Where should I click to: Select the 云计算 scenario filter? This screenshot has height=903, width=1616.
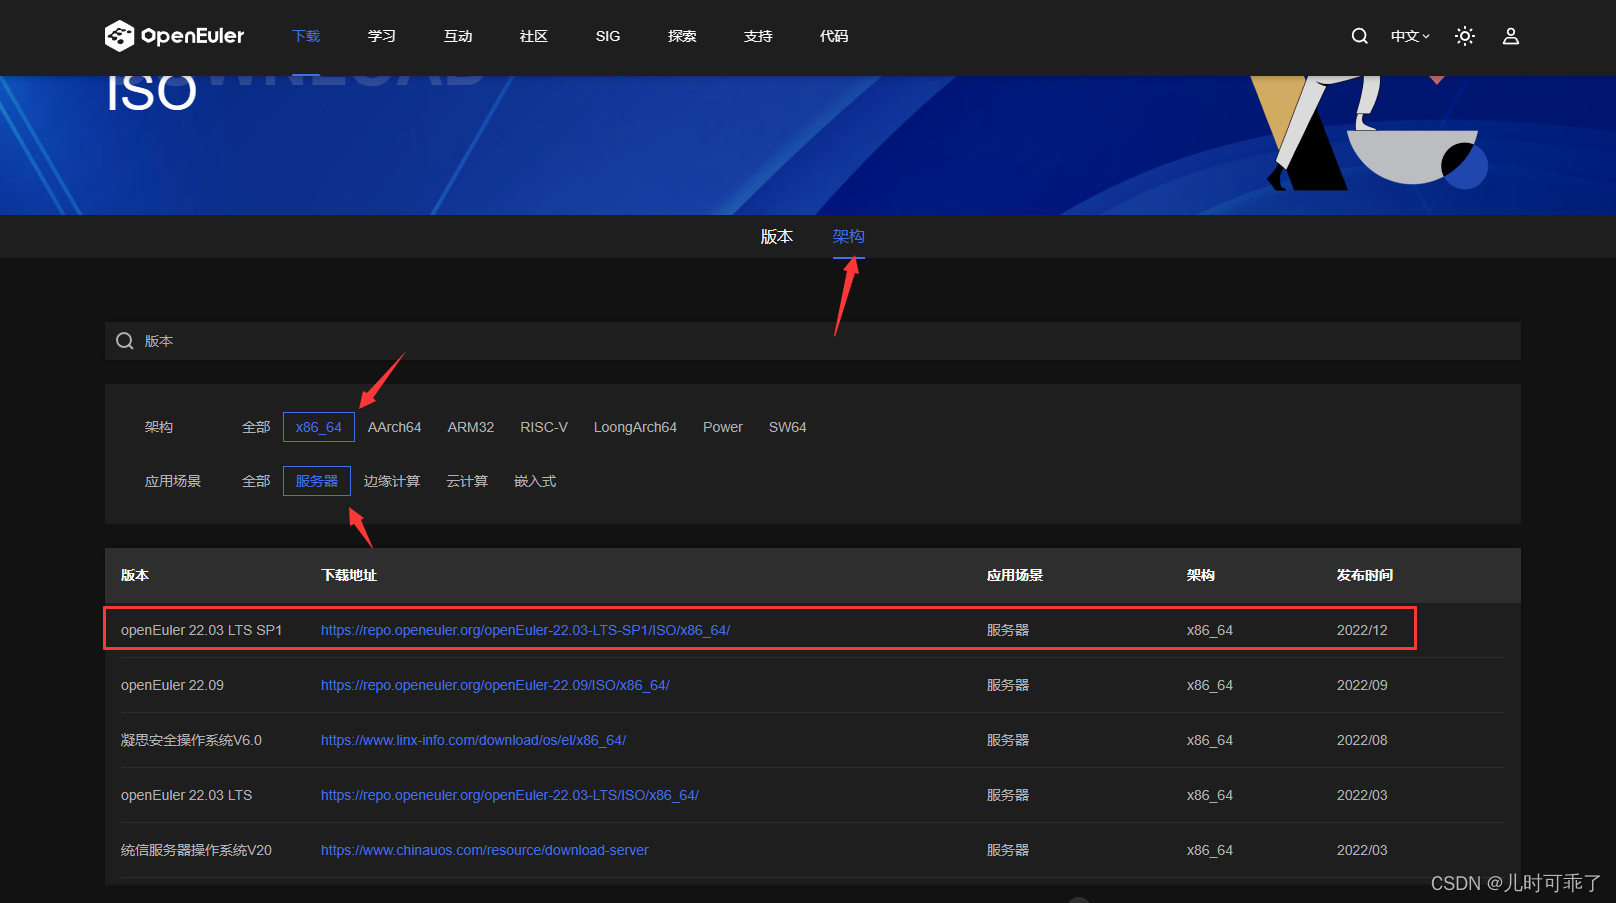pos(467,481)
